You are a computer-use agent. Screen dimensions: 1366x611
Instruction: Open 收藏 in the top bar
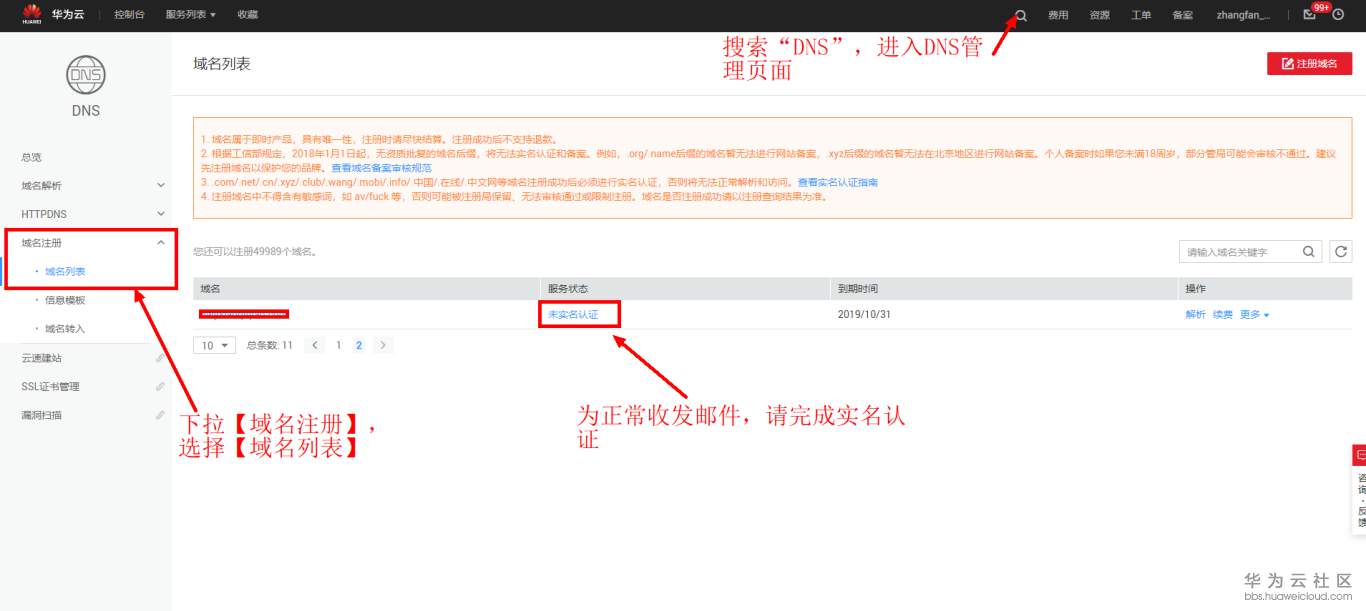[247, 15]
